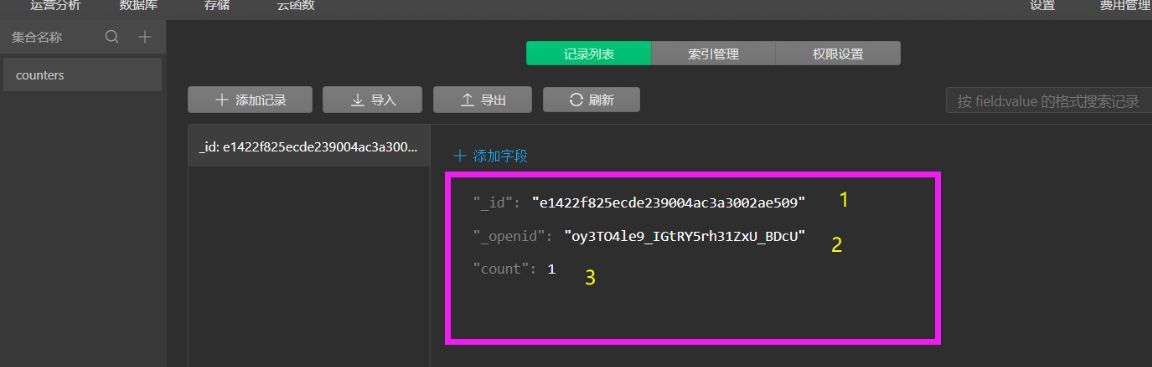1152x367 pixels.
Task: Open 数据库 in top menu
Action: pyautogui.click(x=139, y=6)
